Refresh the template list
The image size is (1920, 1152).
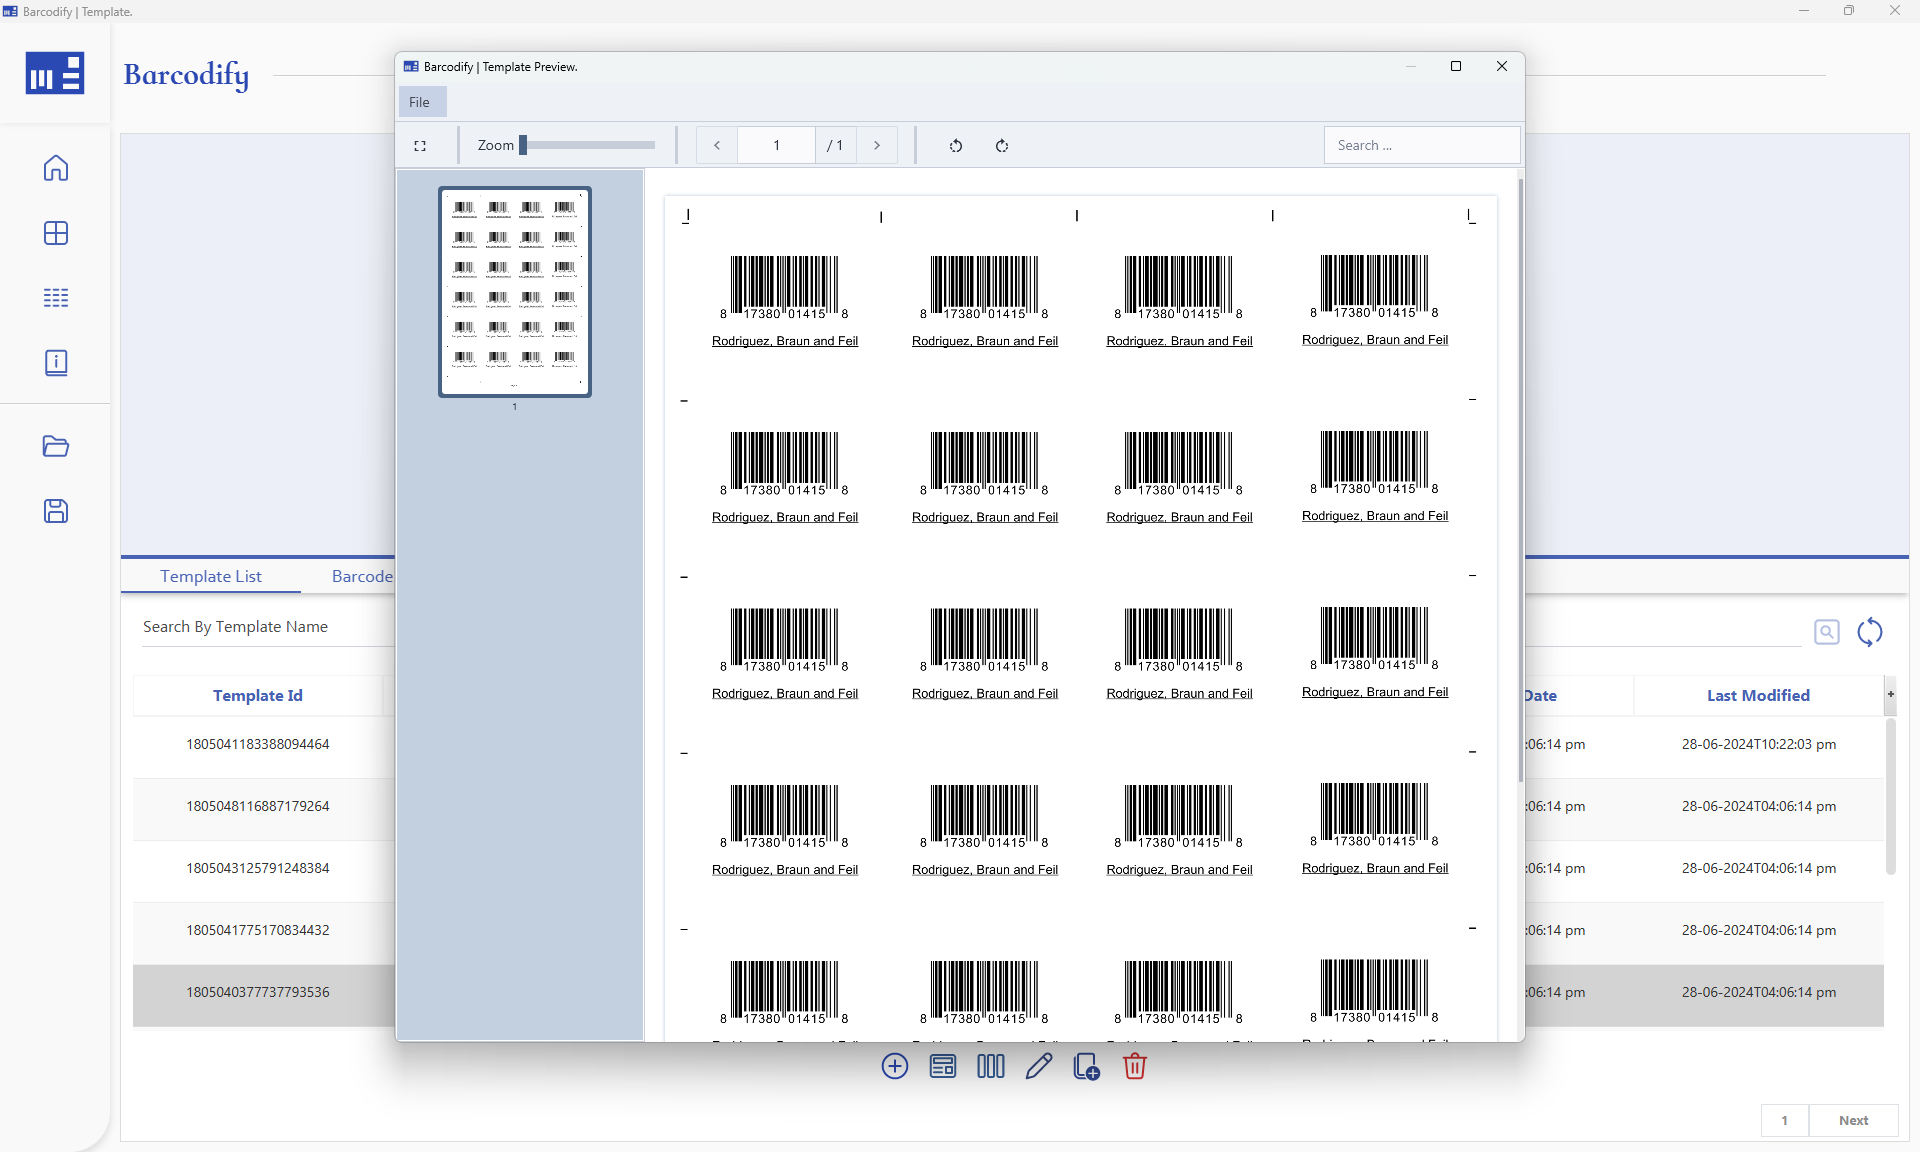pyautogui.click(x=1870, y=632)
